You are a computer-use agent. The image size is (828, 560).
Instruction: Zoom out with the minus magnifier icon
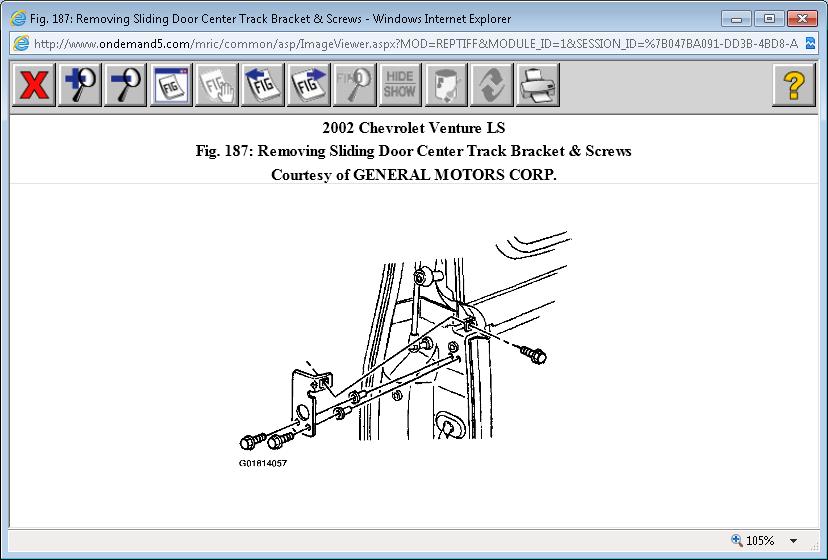click(x=125, y=85)
